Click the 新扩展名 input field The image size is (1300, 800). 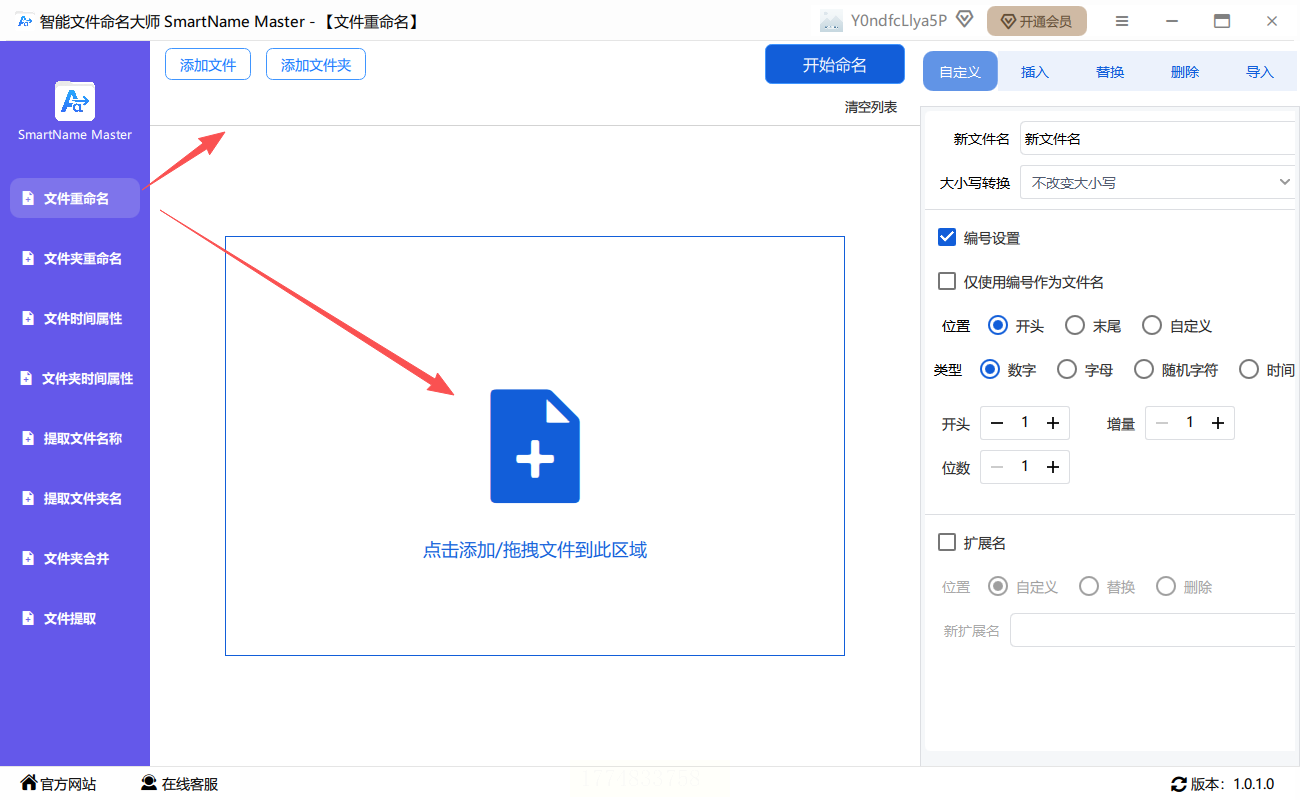coord(1153,630)
